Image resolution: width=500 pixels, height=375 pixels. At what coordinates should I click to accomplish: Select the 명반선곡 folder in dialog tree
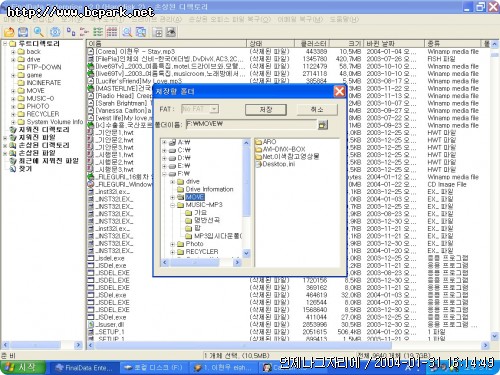click(207, 220)
